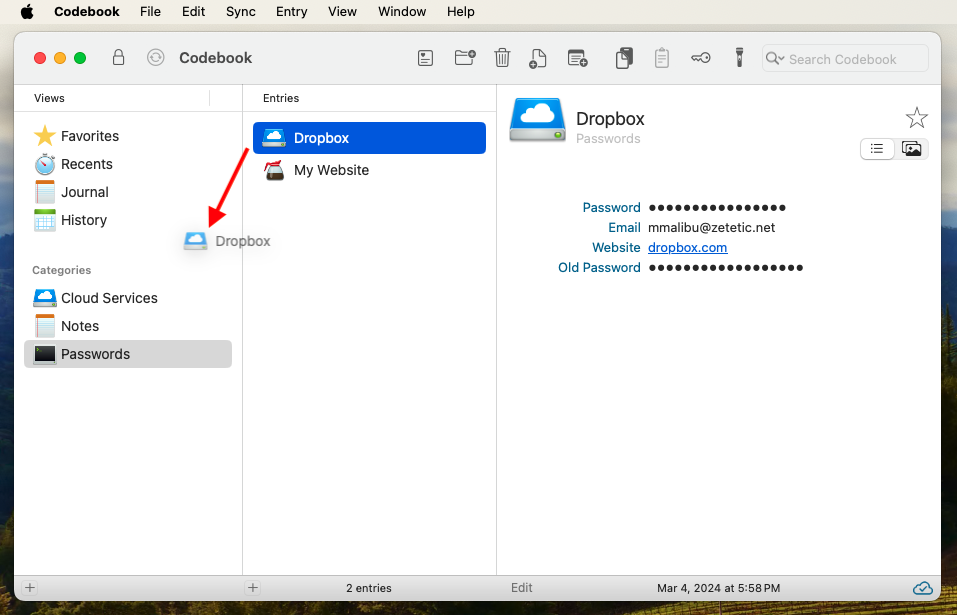Viewport: 957px width, 615px height.
Task: Open the View menu
Action: (x=342, y=12)
